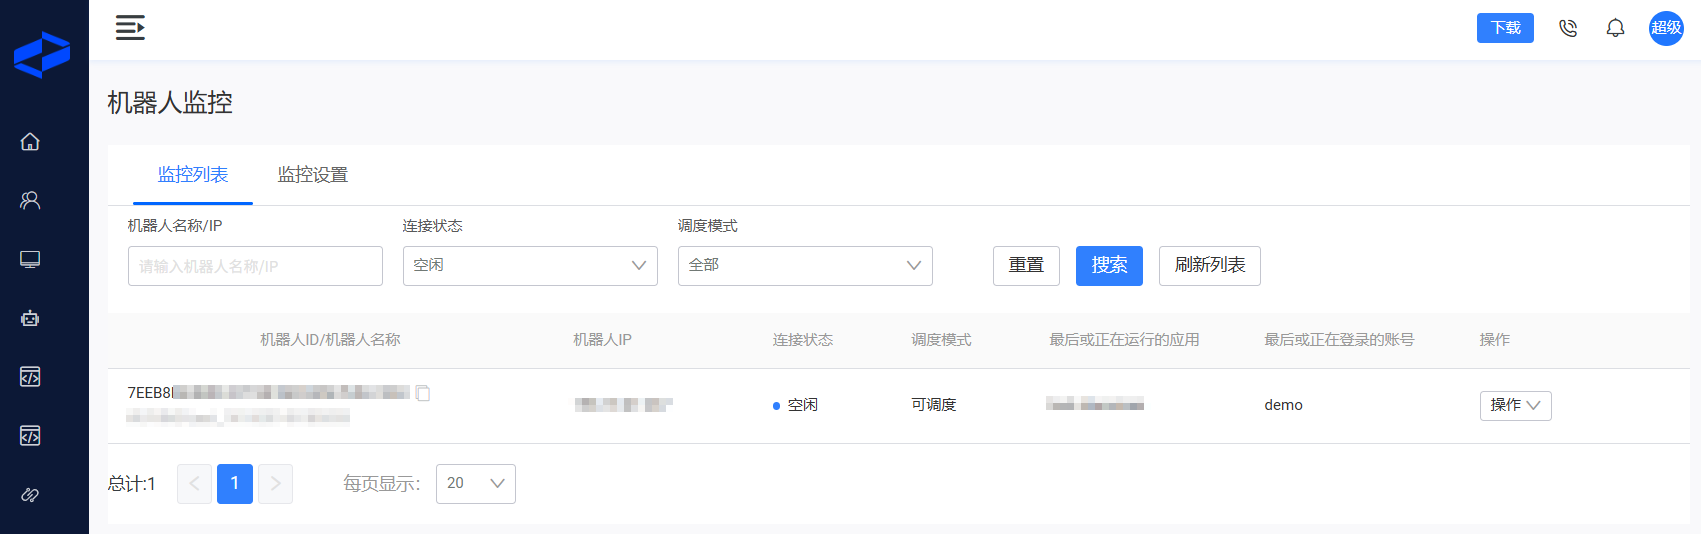The width and height of the screenshot is (1701, 534).
Task: Click the 连接状态 column header
Action: [x=802, y=340]
